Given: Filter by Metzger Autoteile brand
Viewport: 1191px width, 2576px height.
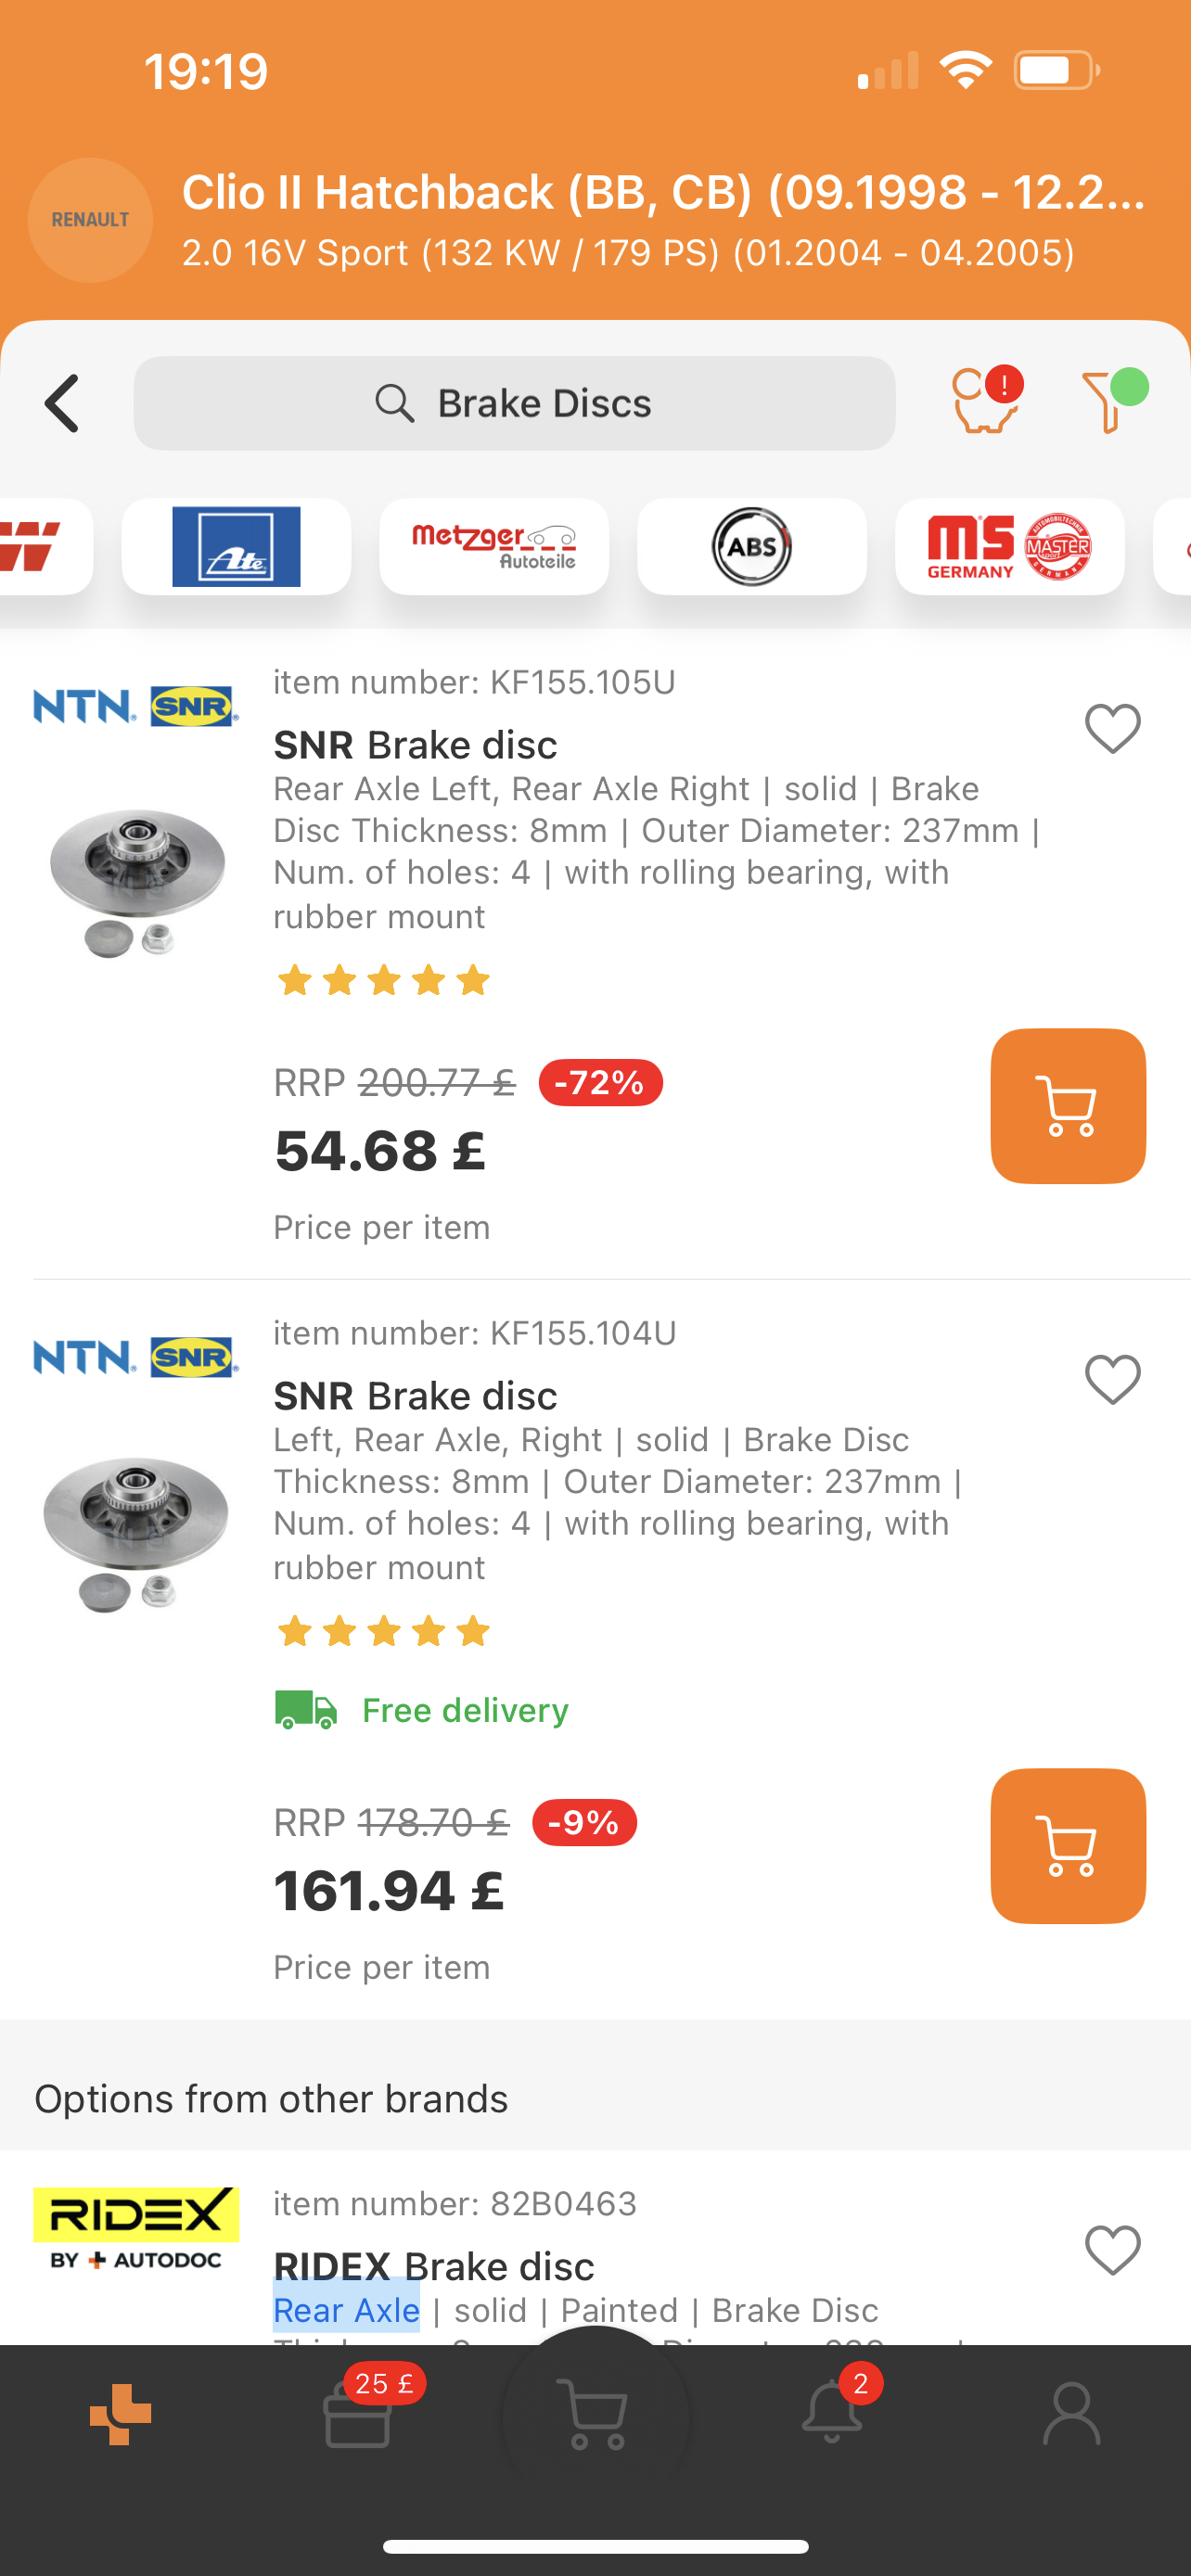Looking at the screenshot, I should tap(494, 547).
